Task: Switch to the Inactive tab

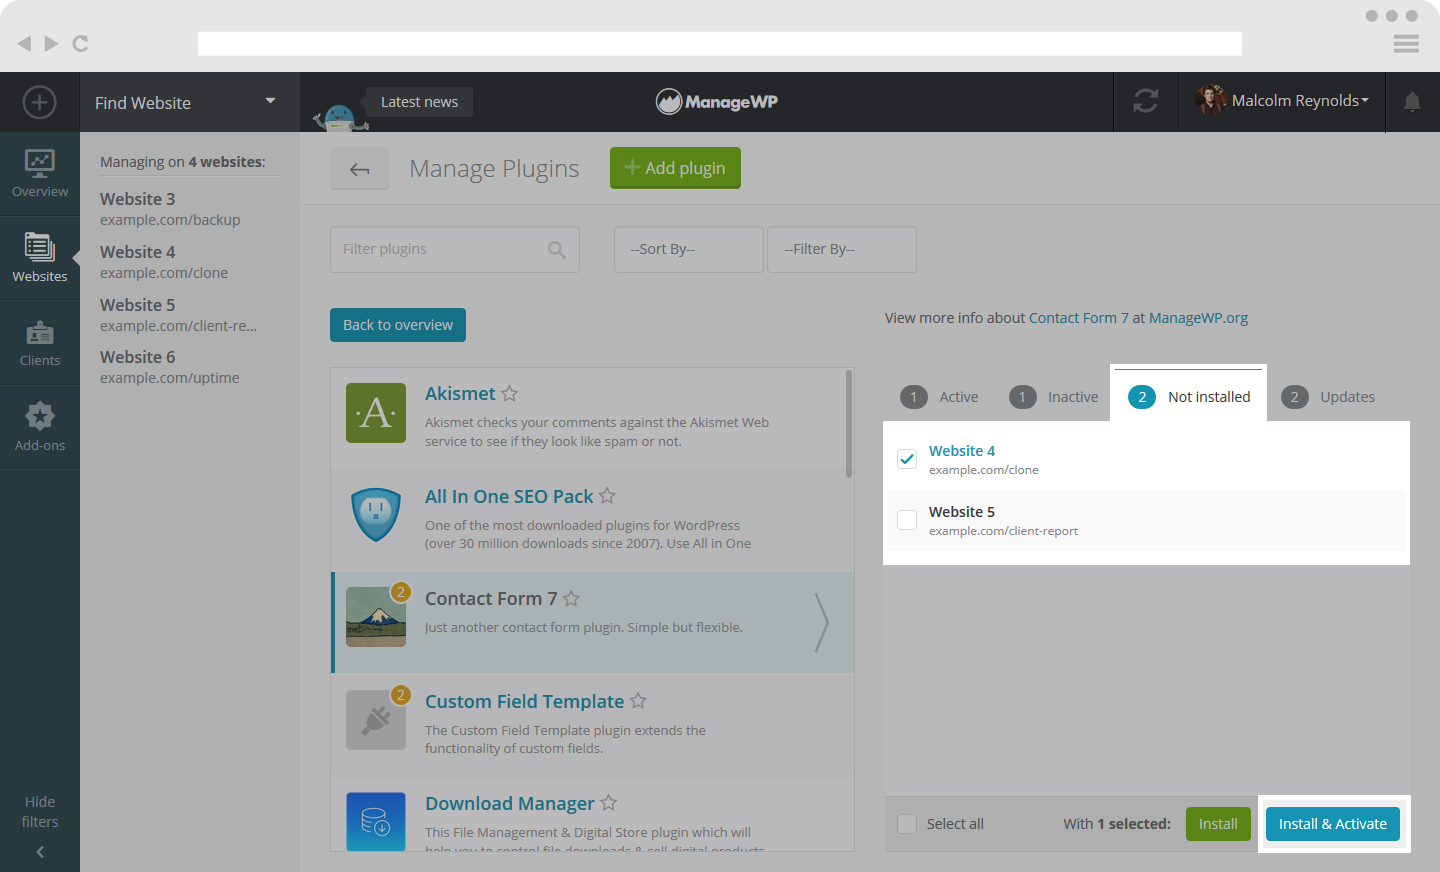Action: 1054,397
